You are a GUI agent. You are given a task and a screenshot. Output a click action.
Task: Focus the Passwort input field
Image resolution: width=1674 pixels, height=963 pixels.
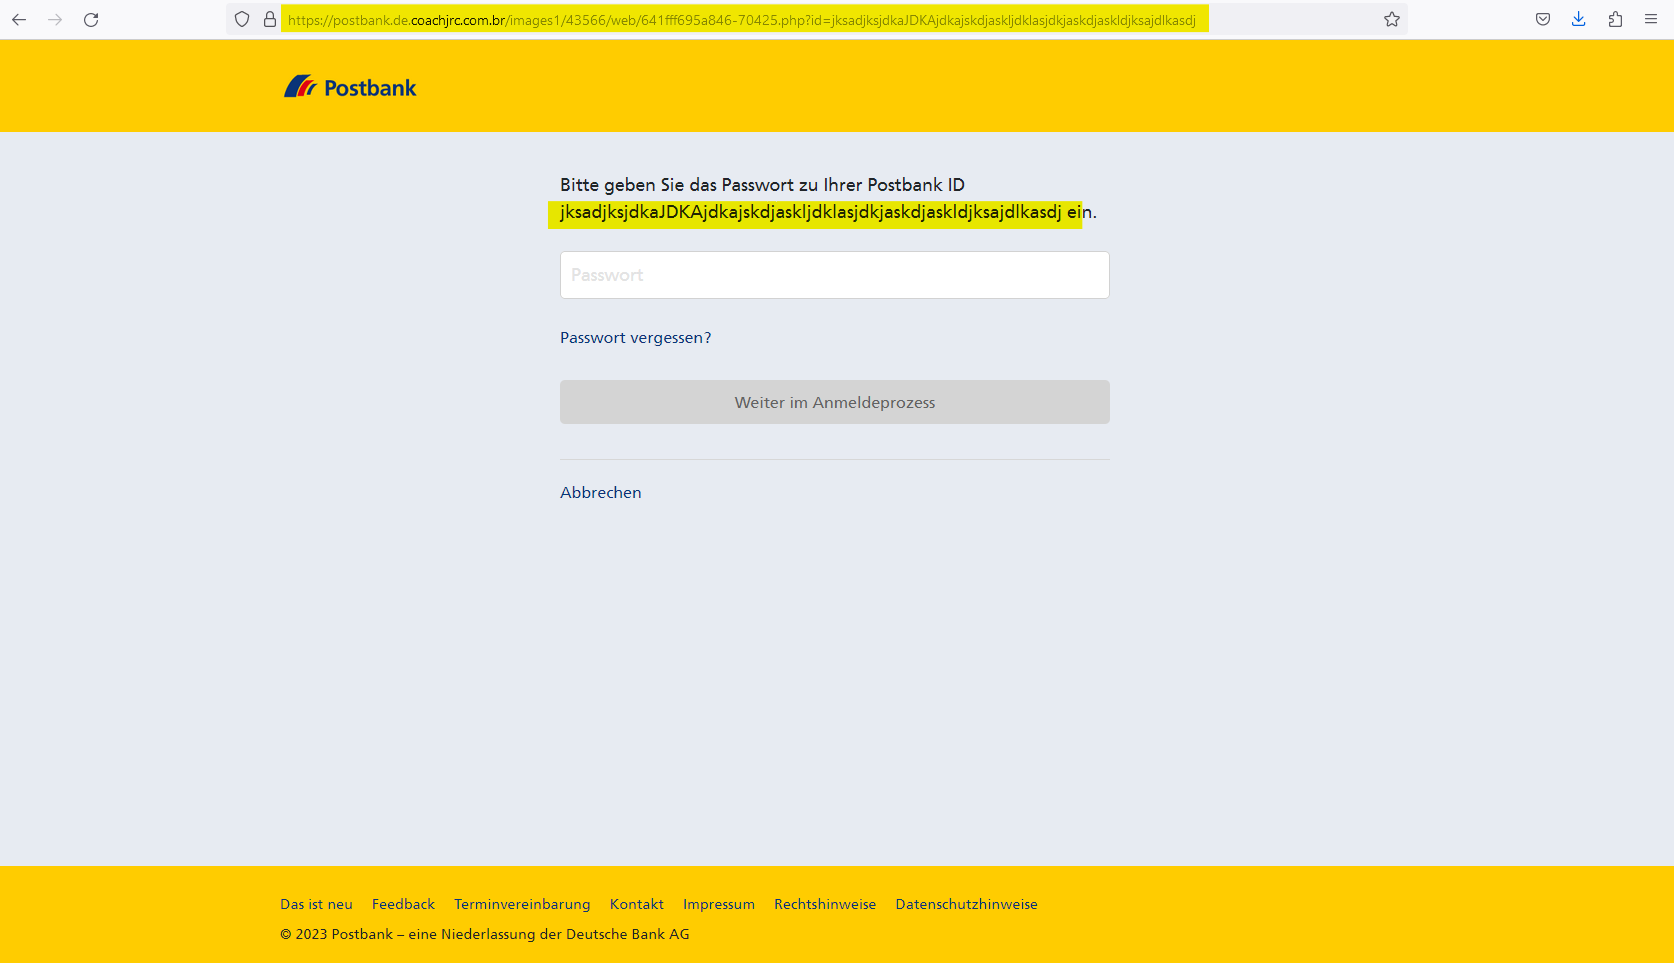click(834, 275)
